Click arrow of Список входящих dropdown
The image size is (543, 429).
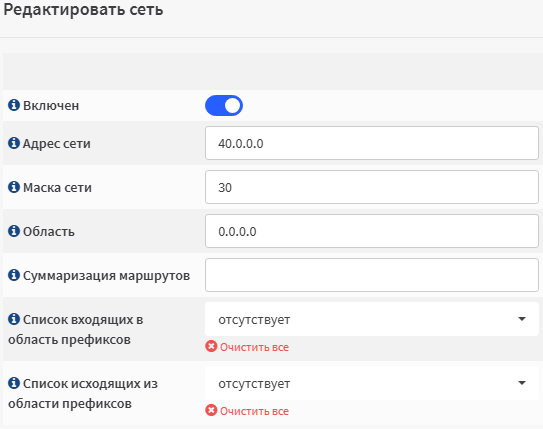(x=522, y=319)
